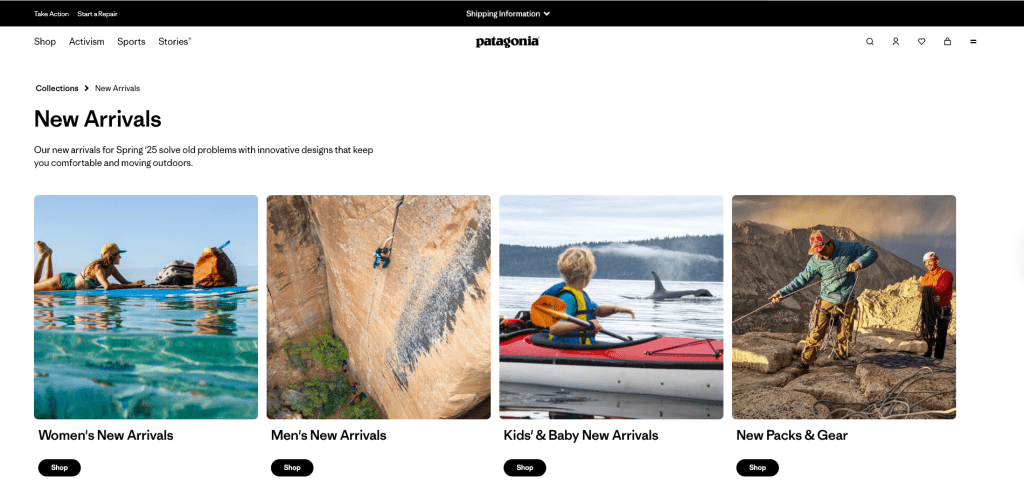Open the search icon in header
The height and width of the screenshot is (484, 1024).
click(x=869, y=41)
